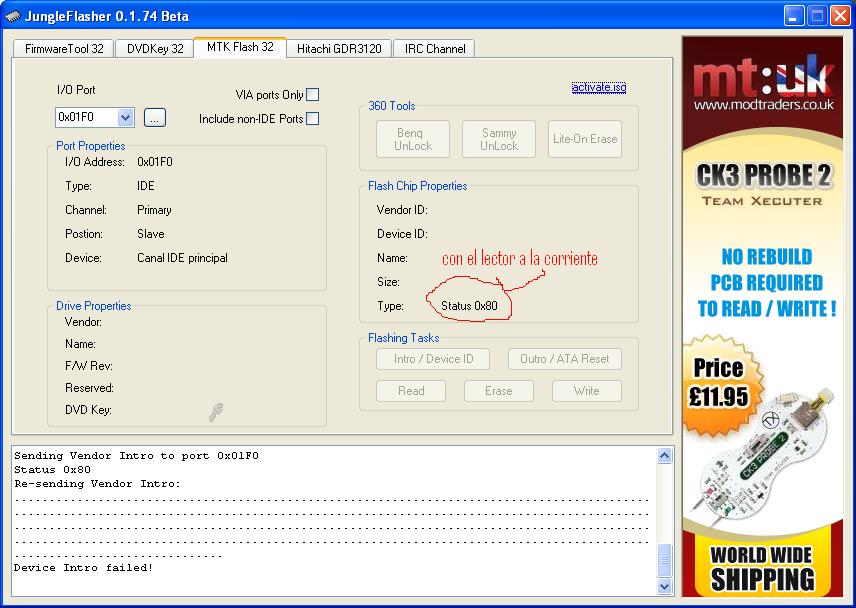Click Outro / ATA Reset button
Viewport: 856px width, 608px height.
pos(564,359)
